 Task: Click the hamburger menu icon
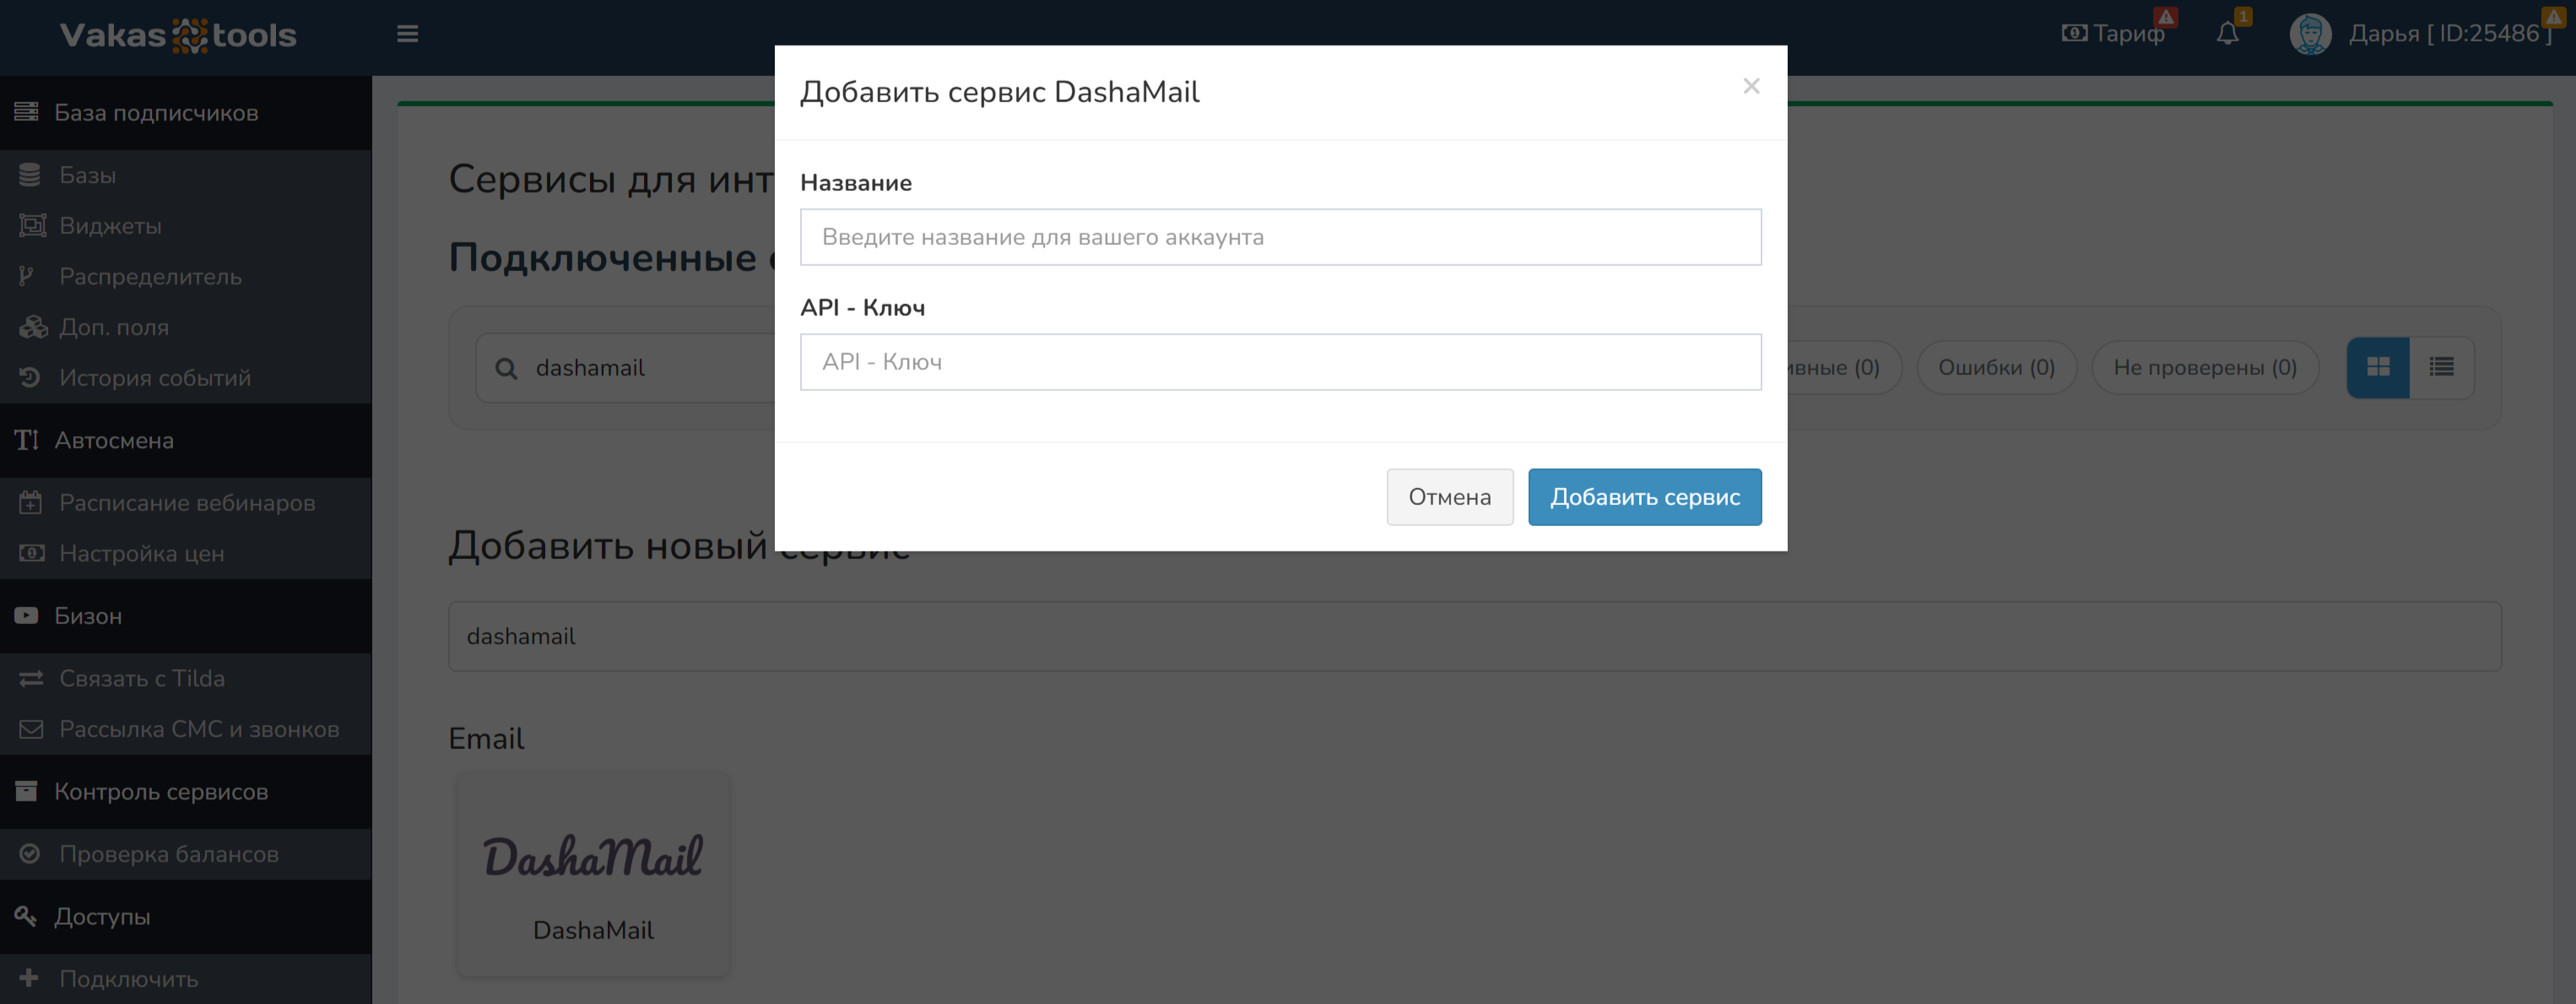(407, 34)
